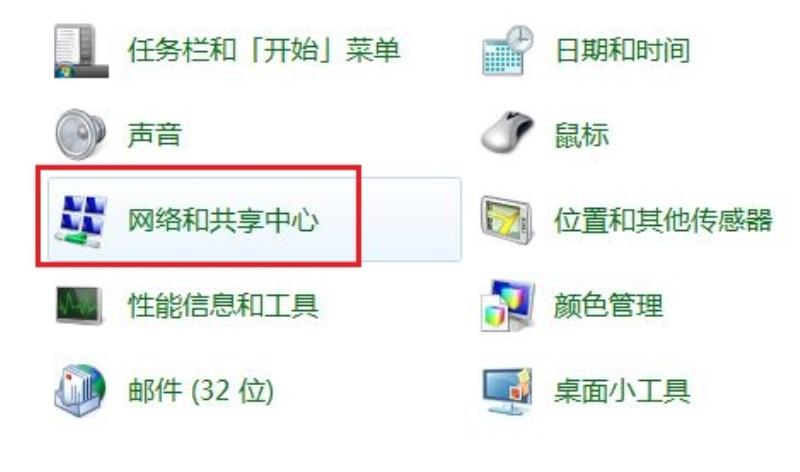Click the mouse icon
Screen dimensions: 800x472
coord(507,132)
